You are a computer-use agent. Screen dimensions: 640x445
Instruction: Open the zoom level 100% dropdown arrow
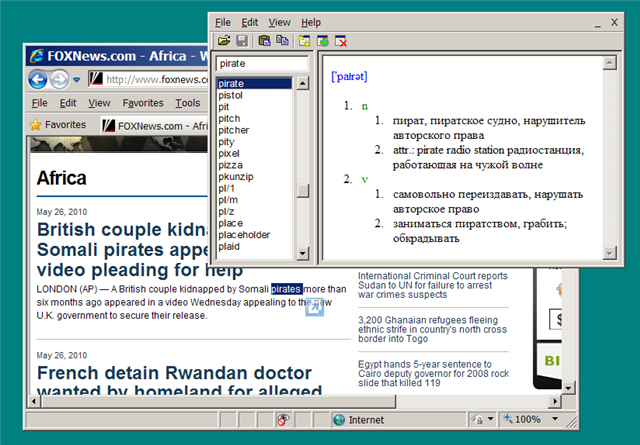[555, 419]
